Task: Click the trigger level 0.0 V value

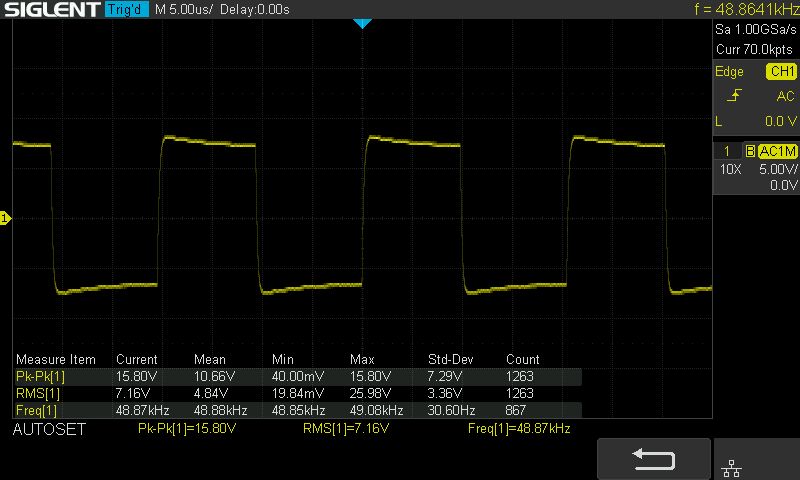Action: 781,121
